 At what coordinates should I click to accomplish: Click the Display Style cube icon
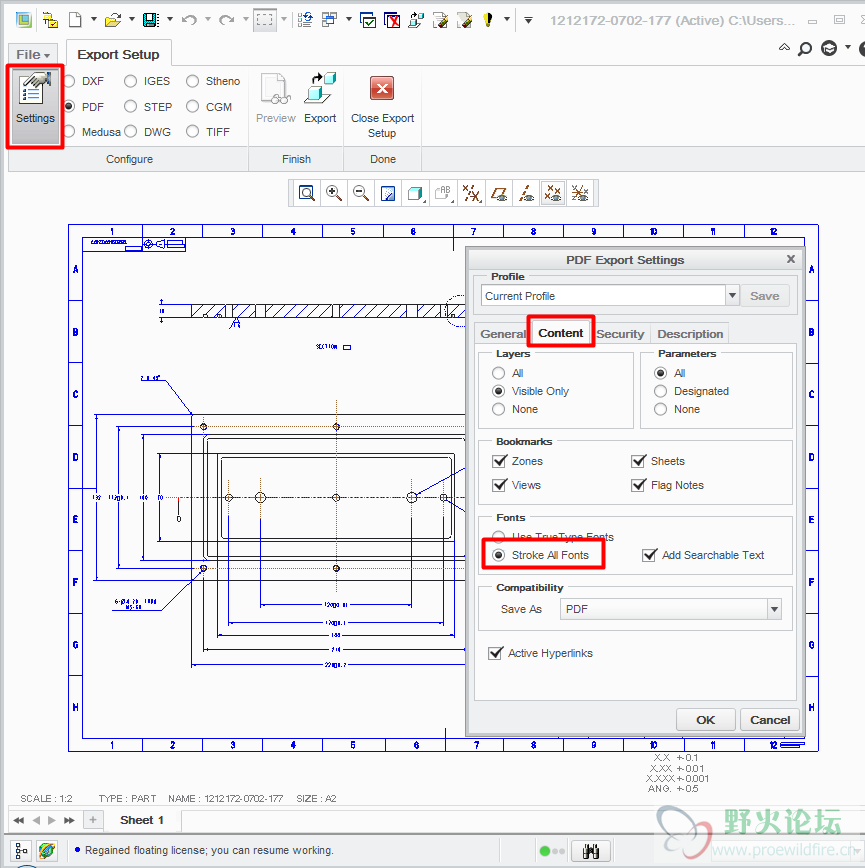coord(415,193)
